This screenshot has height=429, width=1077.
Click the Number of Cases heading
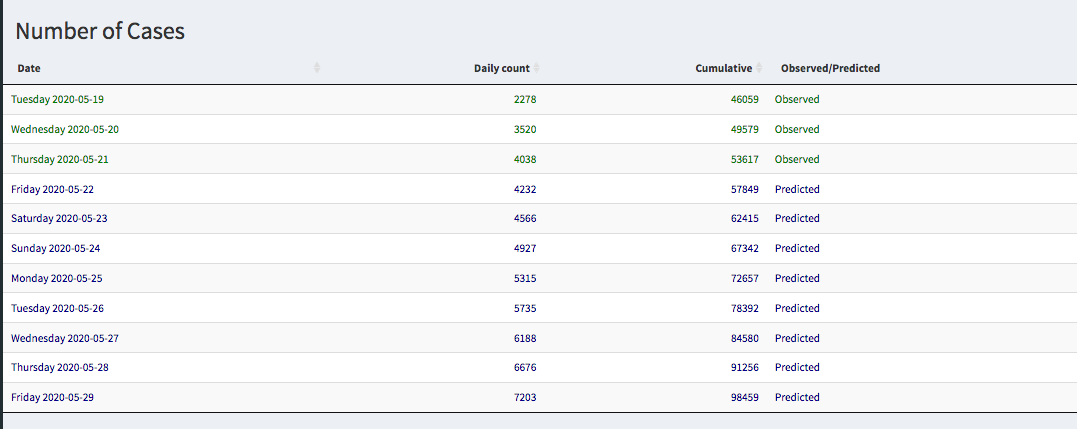tap(100, 31)
